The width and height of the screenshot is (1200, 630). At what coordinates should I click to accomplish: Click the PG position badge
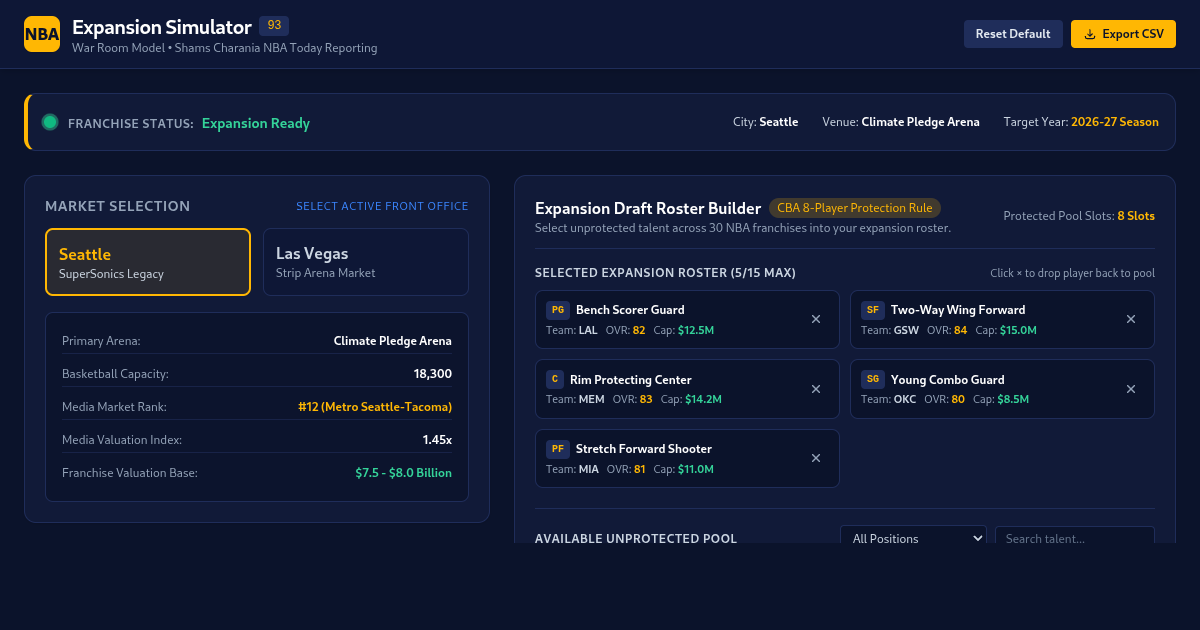[558, 310]
